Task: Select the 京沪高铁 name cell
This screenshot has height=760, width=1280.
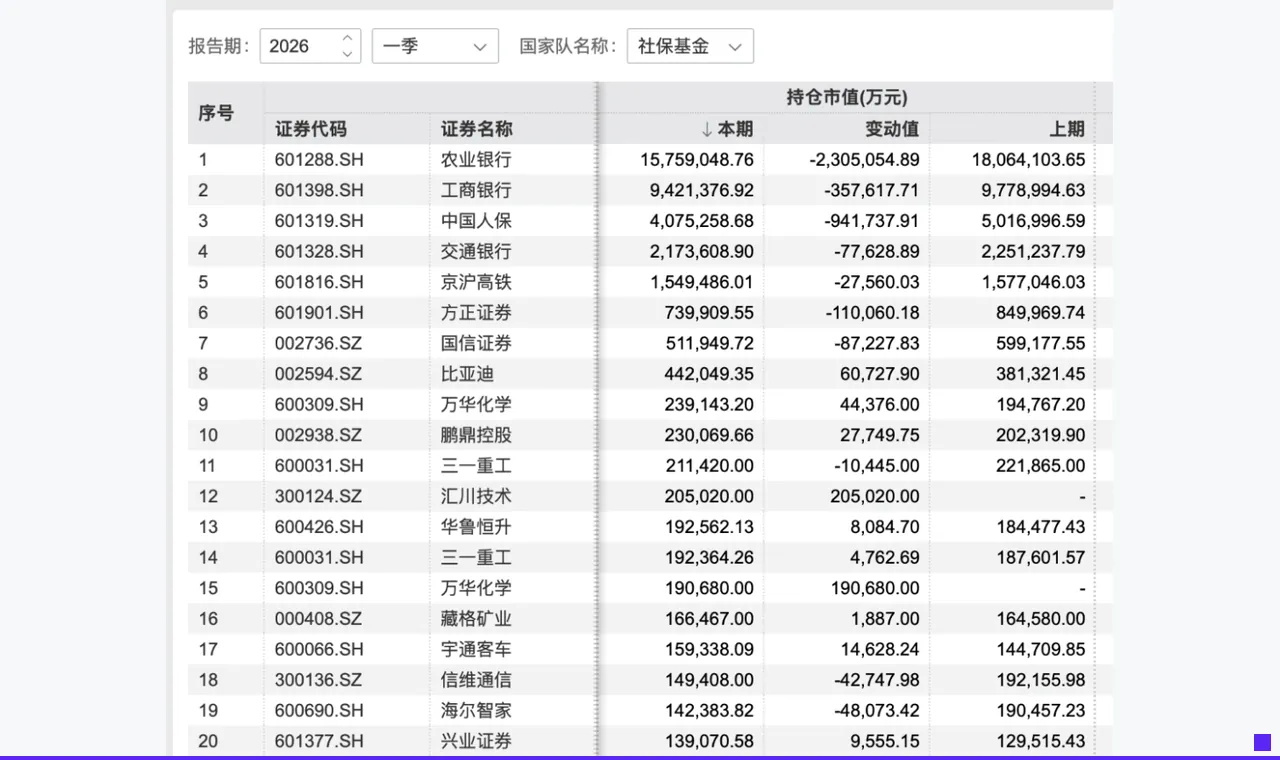Action: (x=476, y=282)
